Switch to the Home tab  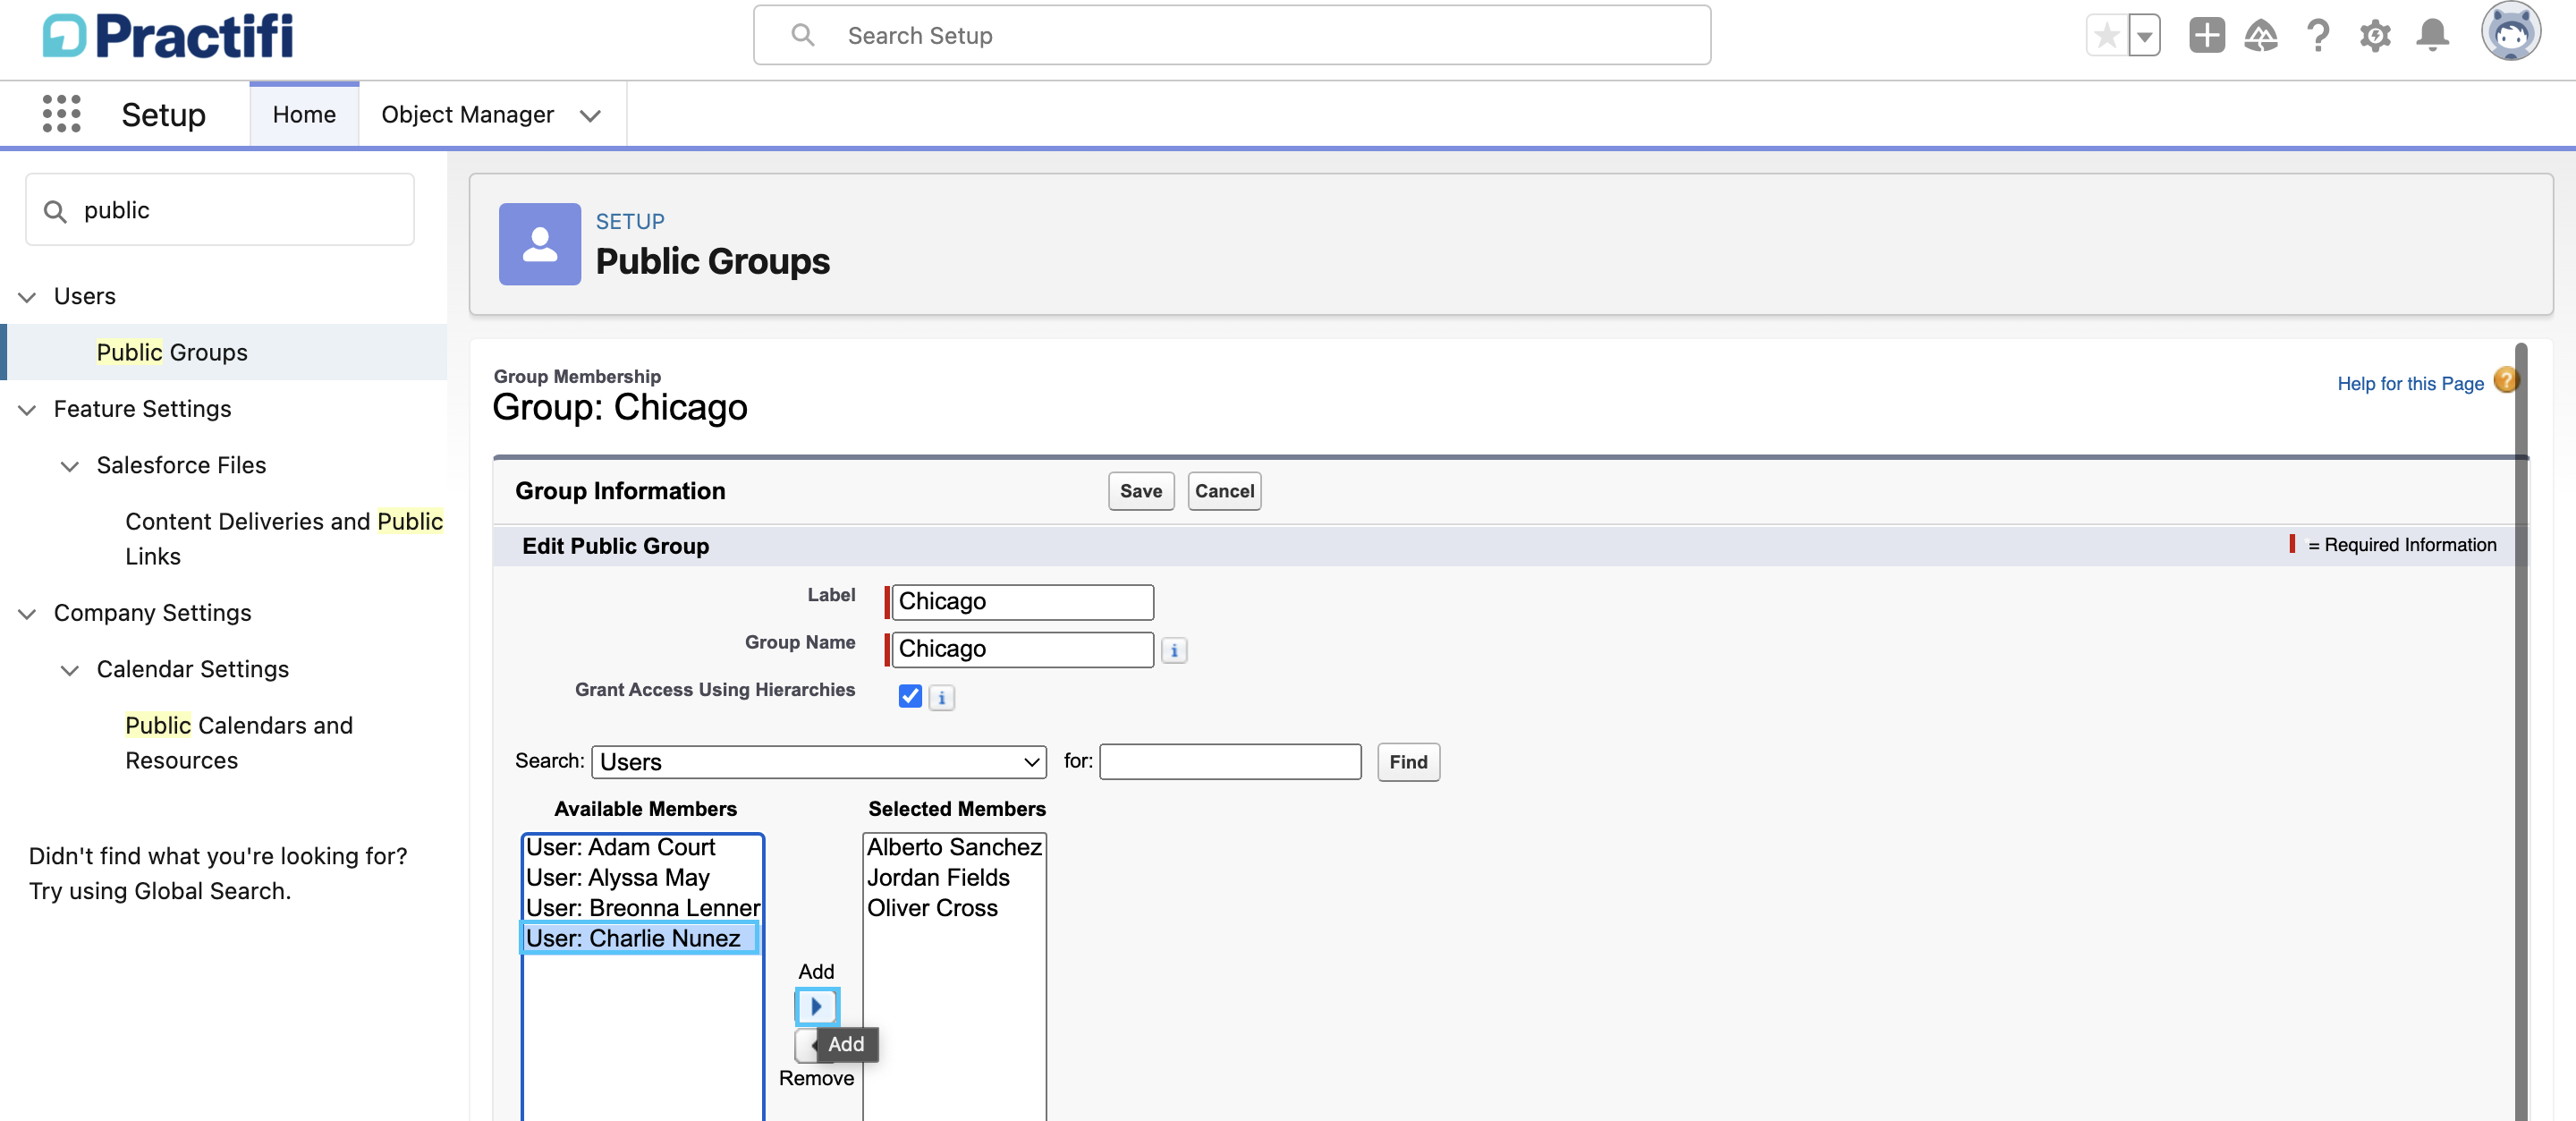pos(304,114)
